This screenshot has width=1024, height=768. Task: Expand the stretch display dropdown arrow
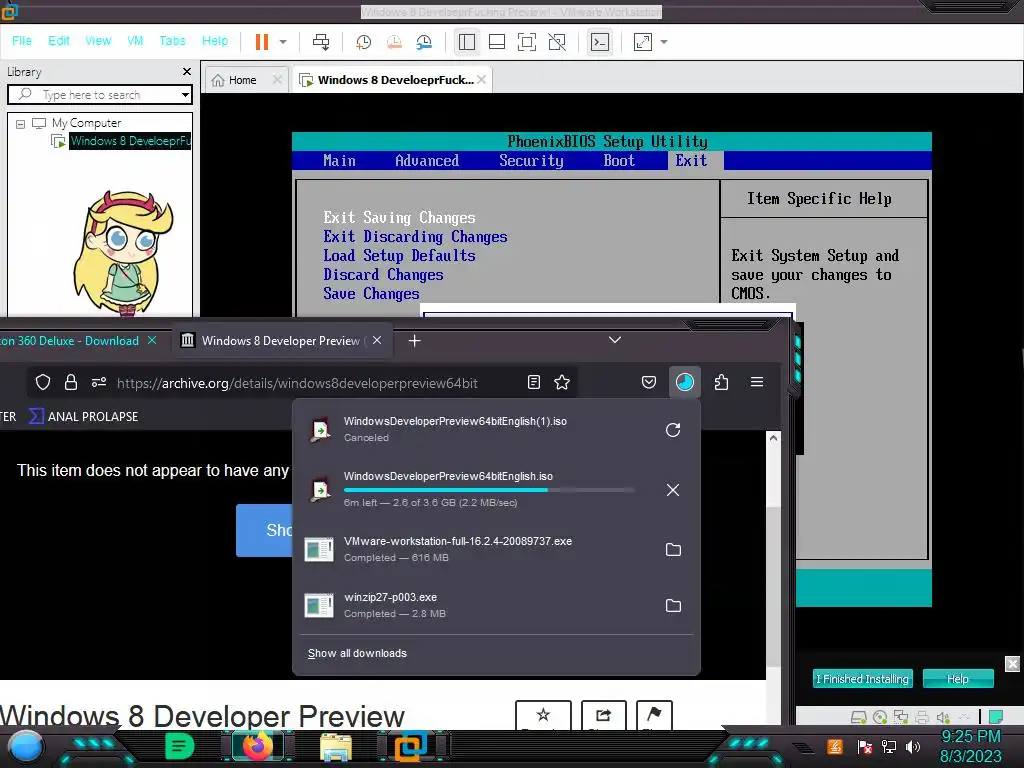(664, 42)
